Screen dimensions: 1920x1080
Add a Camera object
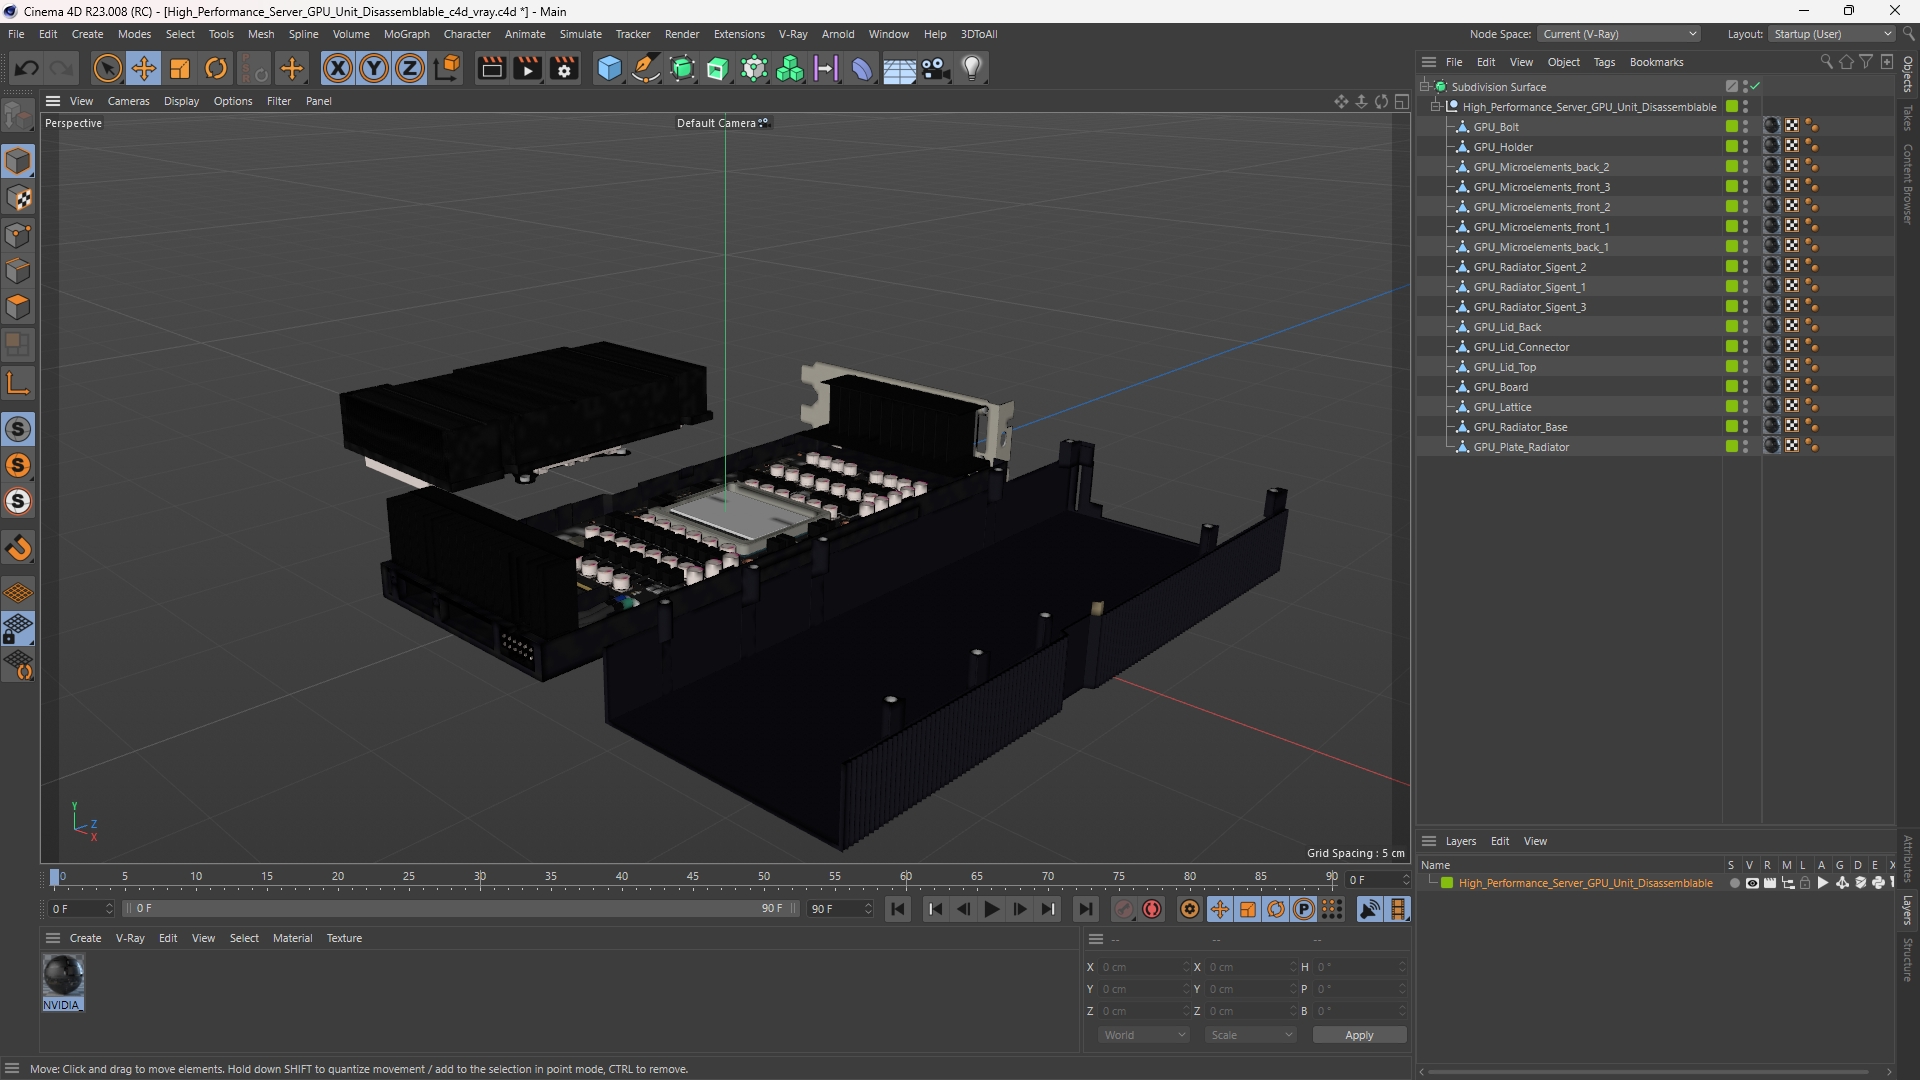936,69
